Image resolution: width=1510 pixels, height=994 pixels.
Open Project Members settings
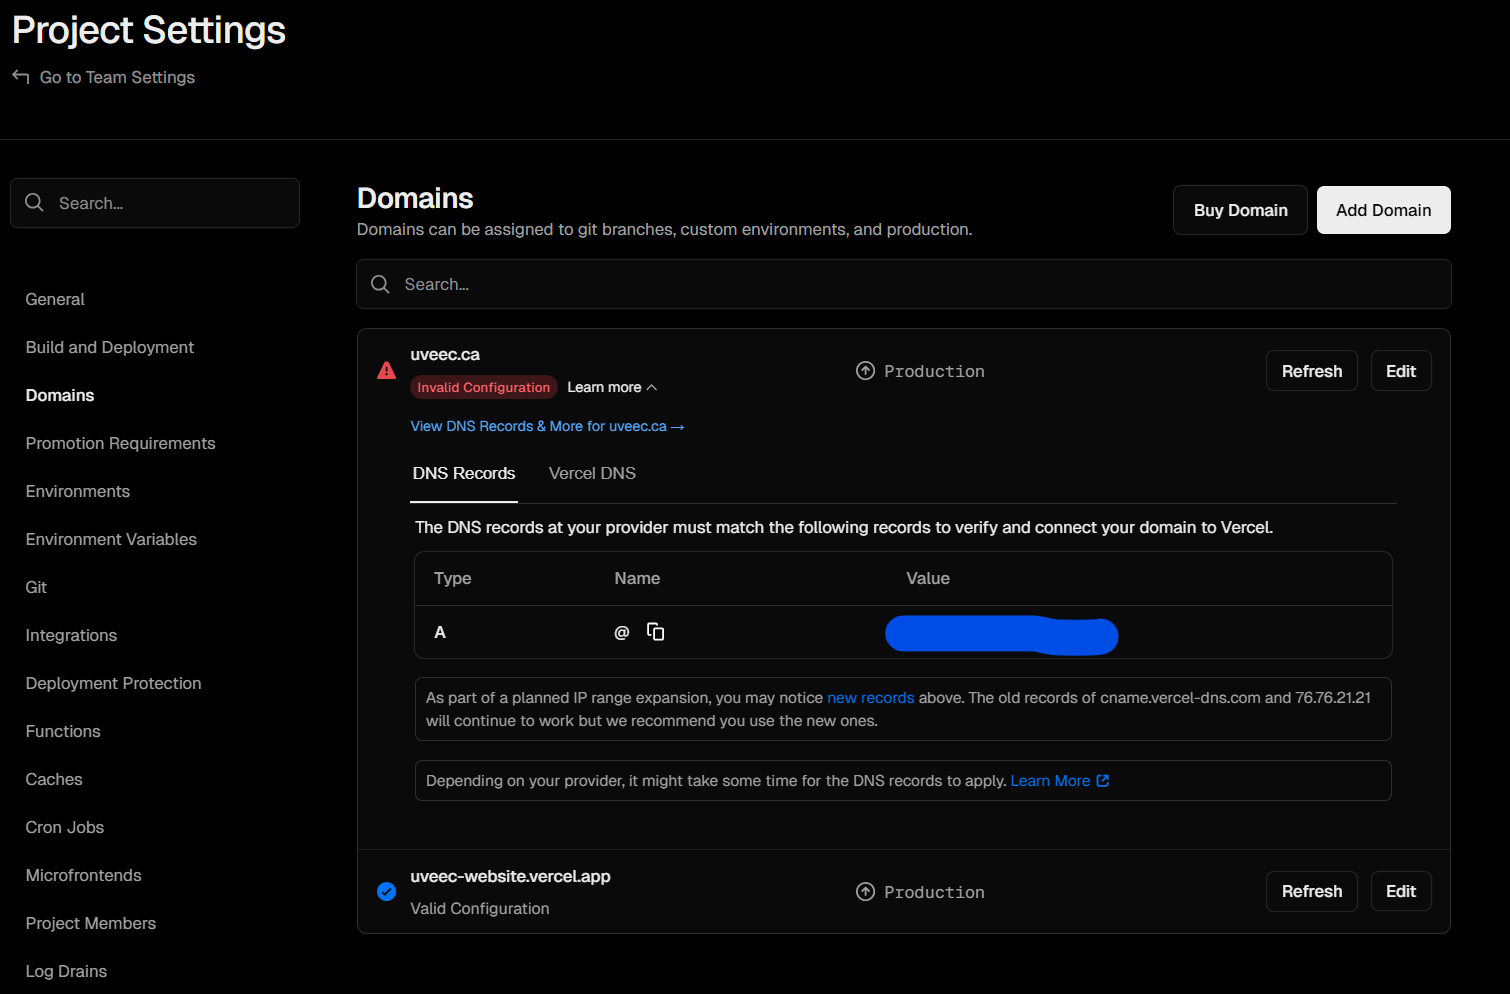(x=91, y=924)
